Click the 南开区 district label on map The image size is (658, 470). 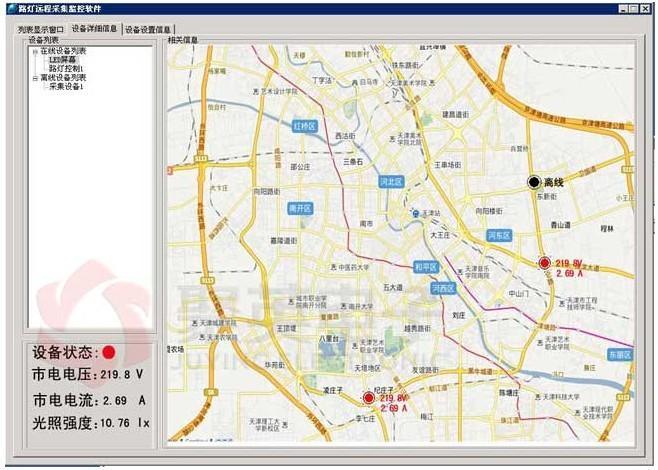point(300,209)
